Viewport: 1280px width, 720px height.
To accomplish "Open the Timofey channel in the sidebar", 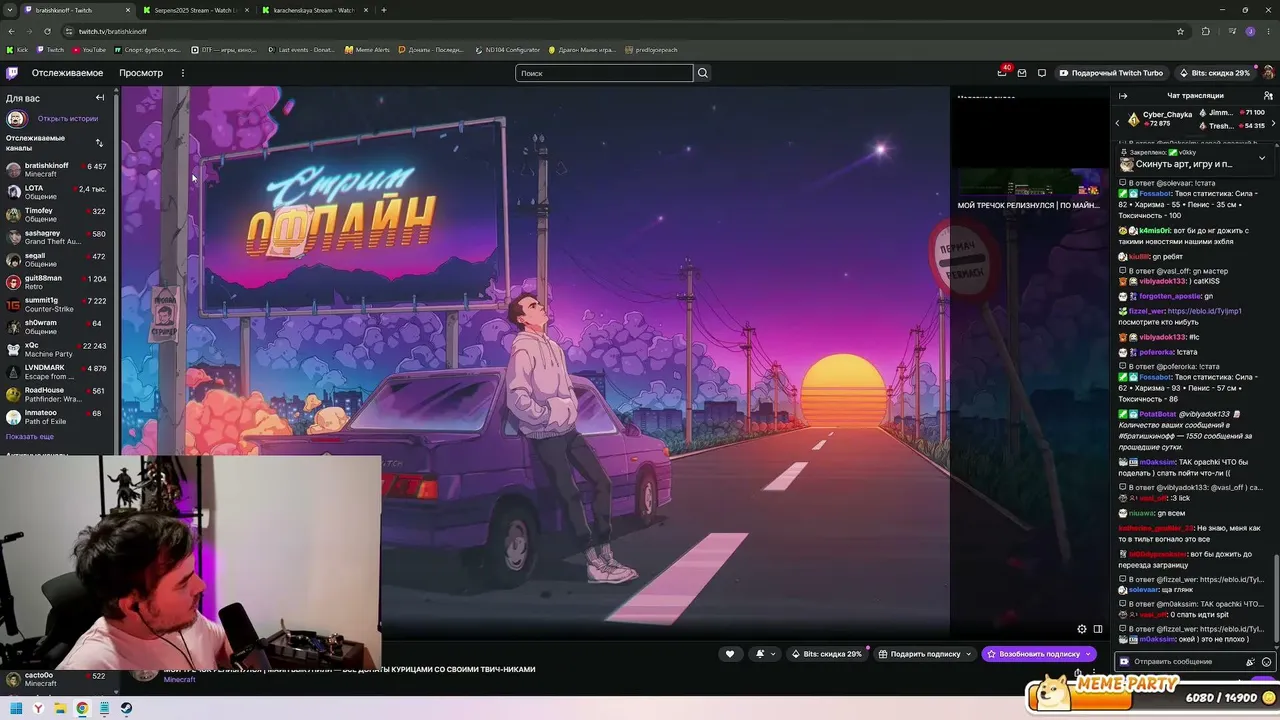I will click(x=58, y=215).
